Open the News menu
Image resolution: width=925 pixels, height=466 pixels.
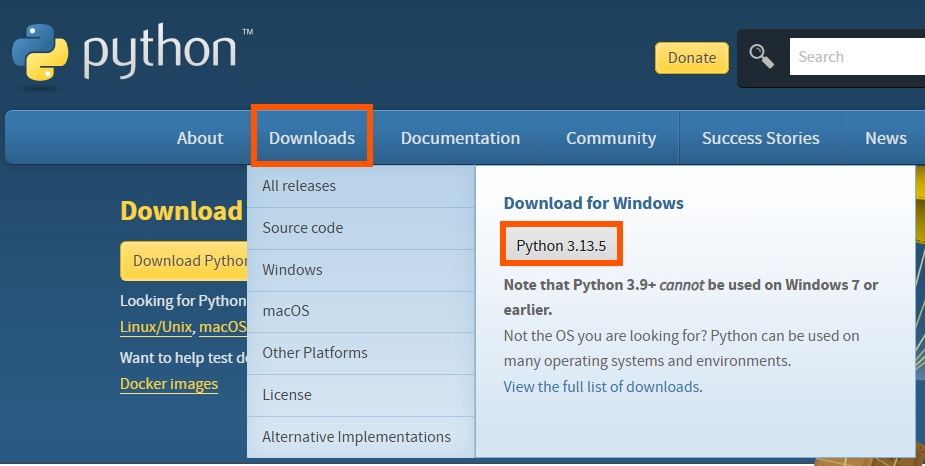coord(885,138)
